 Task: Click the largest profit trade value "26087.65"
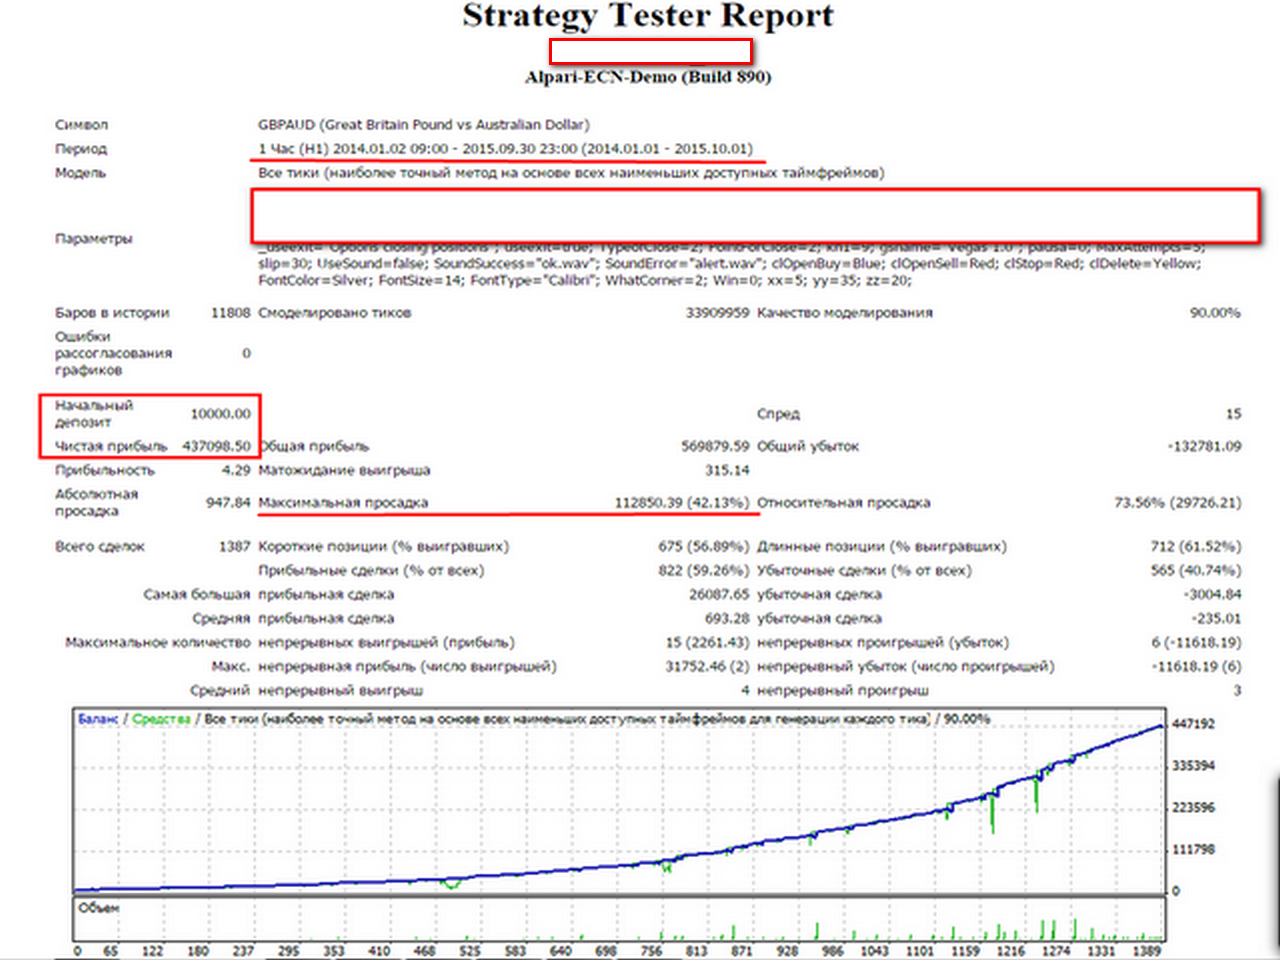point(719,595)
